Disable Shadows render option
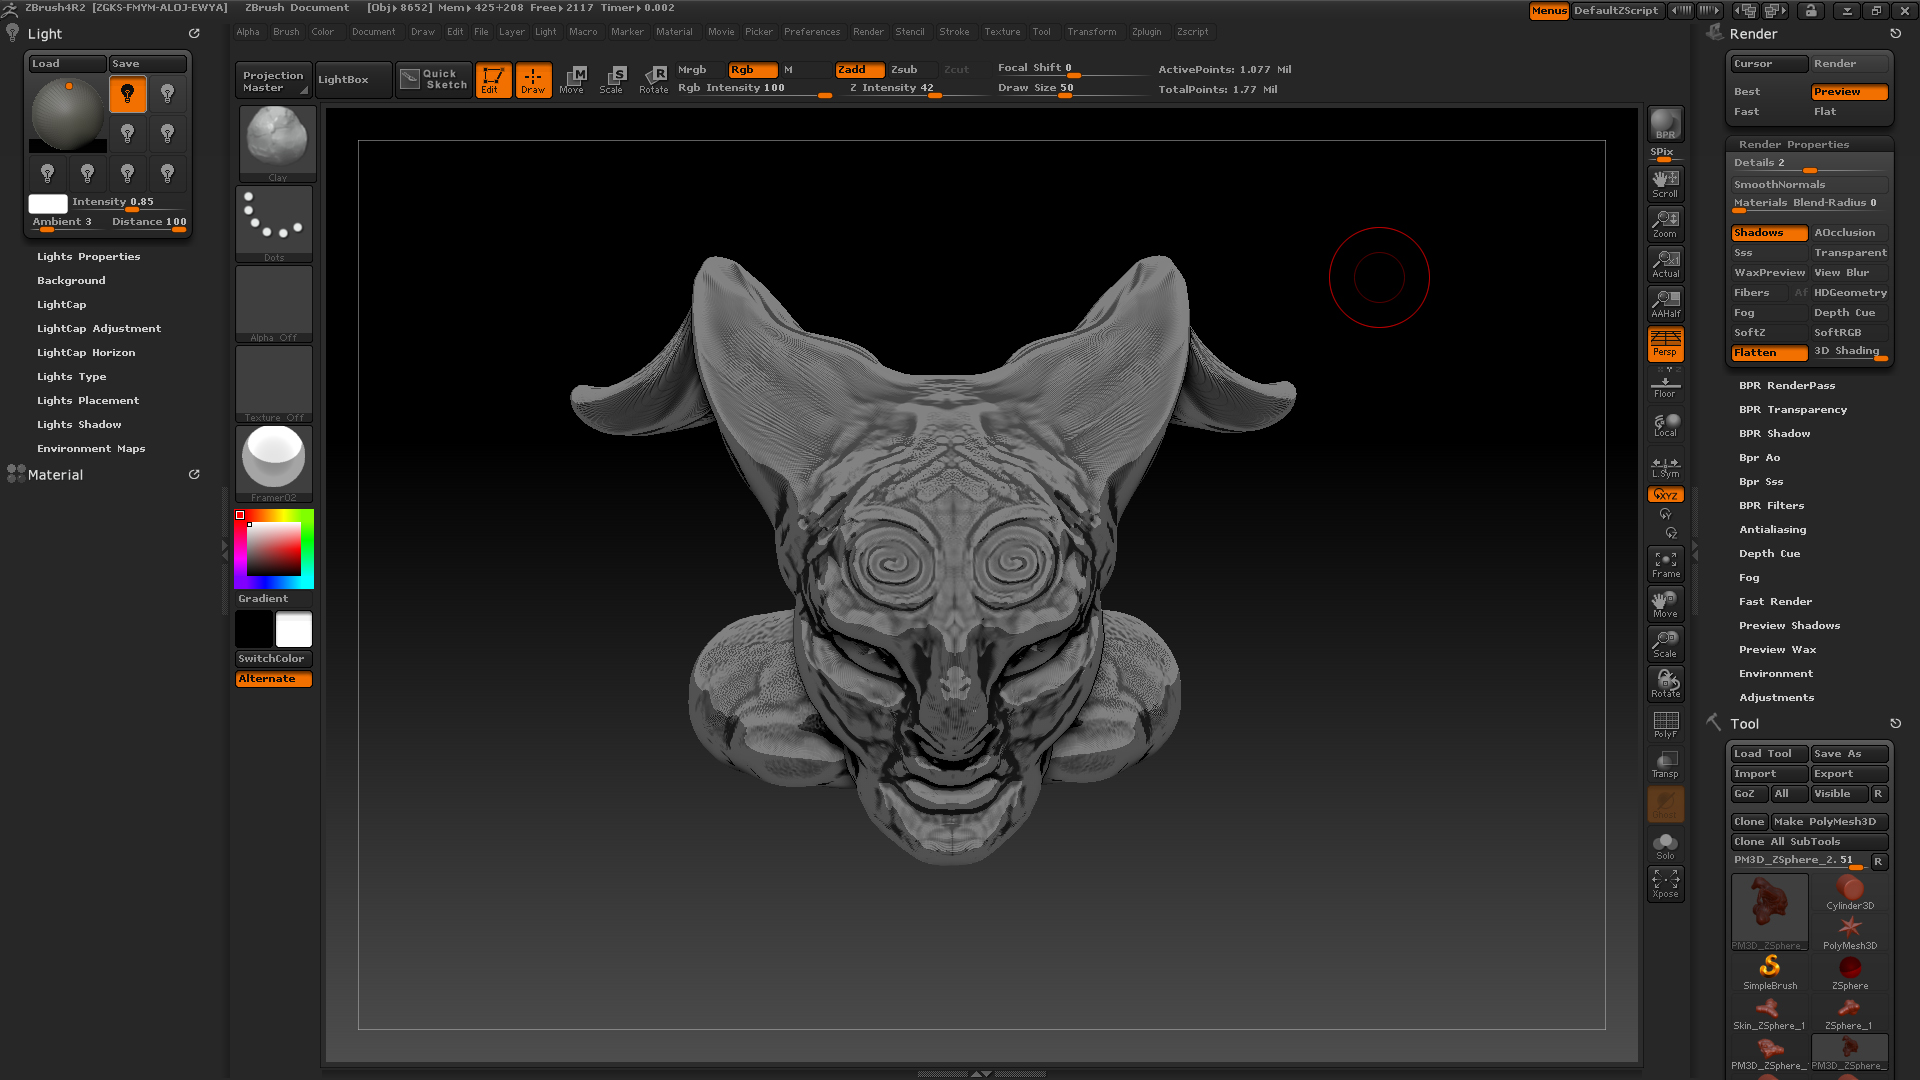This screenshot has width=1920, height=1080. 1768,233
